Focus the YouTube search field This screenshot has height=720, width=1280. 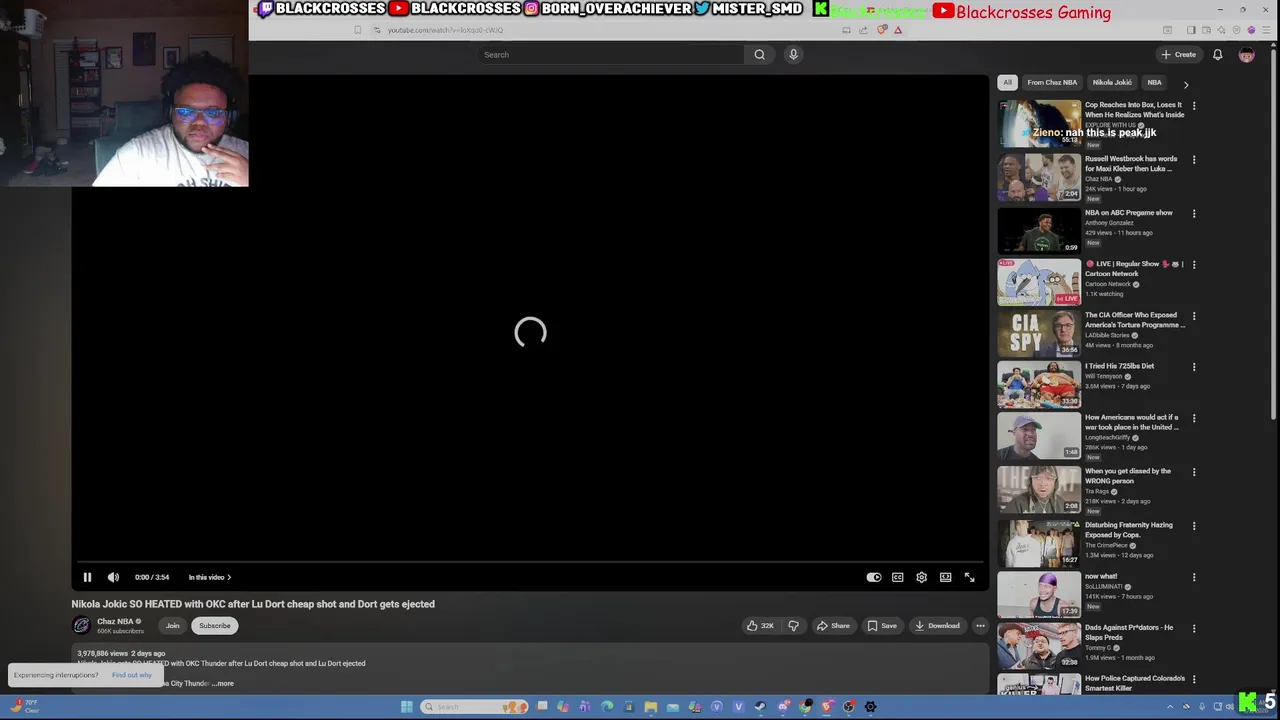click(610, 55)
